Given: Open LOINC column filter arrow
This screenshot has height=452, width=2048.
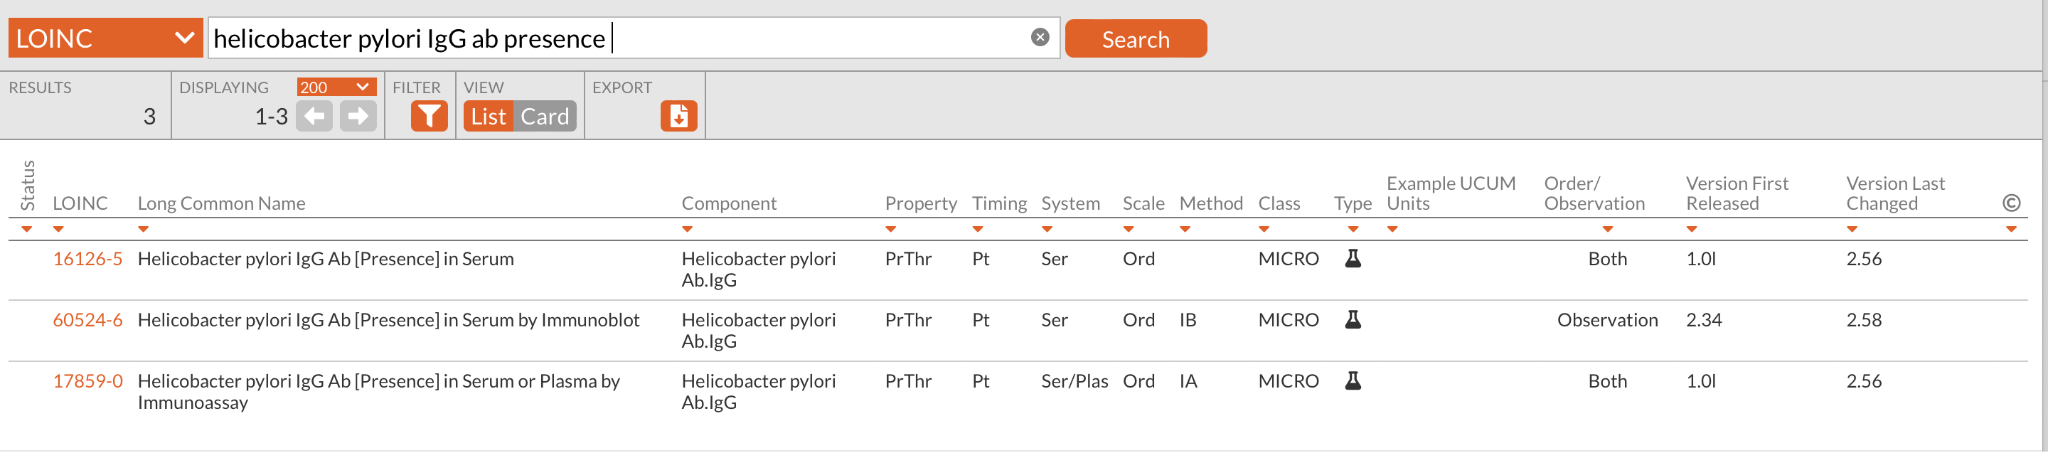Looking at the screenshot, I should 58,229.
